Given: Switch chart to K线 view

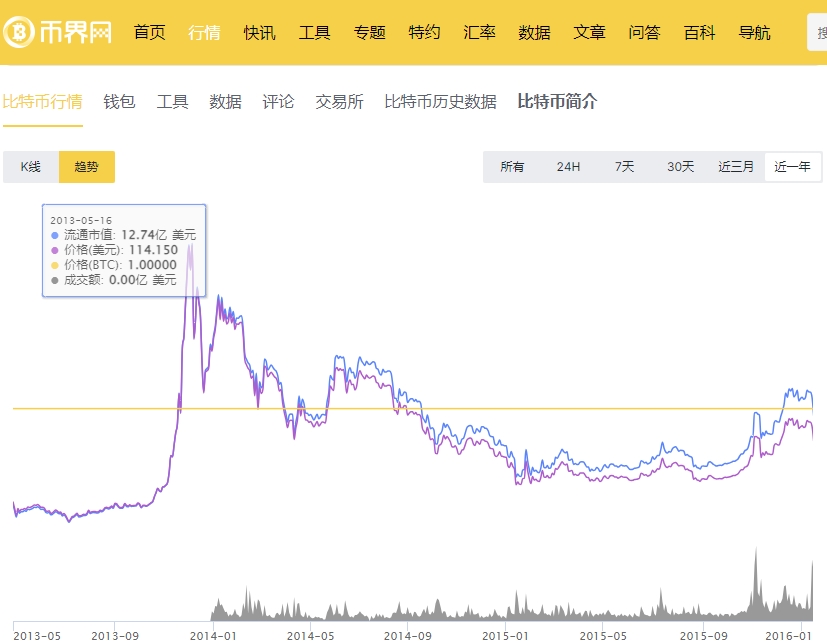Looking at the screenshot, I should coord(31,167).
